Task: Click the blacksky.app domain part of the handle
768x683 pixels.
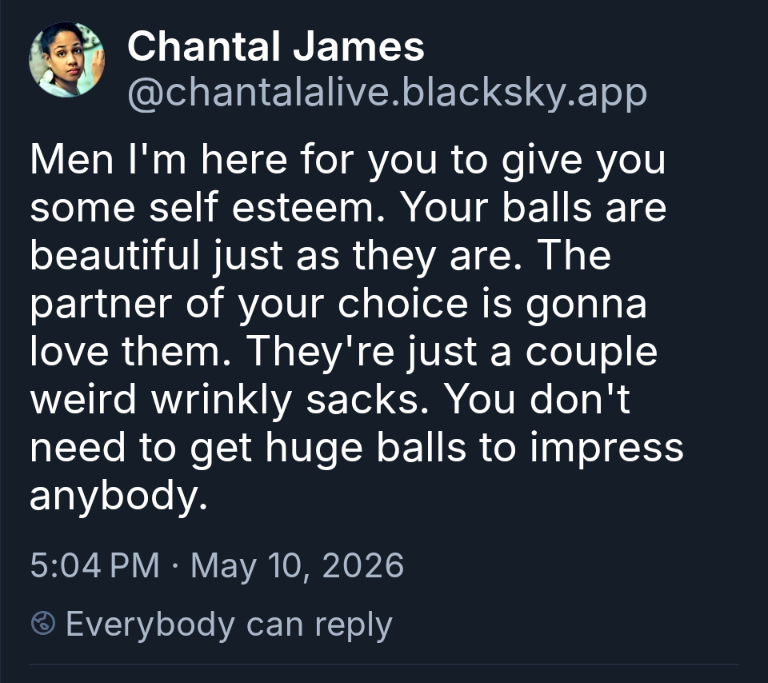Action: coord(524,93)
